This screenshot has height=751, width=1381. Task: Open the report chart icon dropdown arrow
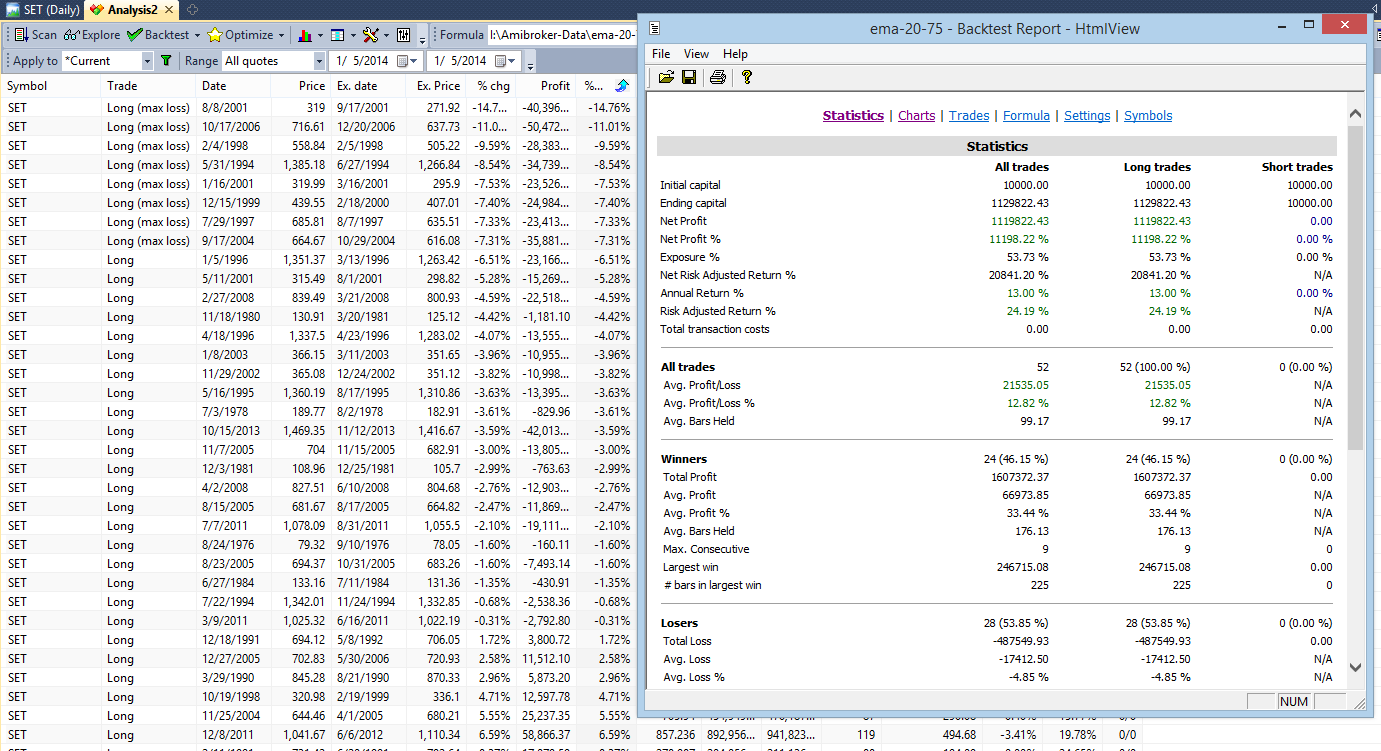point(320,35)
